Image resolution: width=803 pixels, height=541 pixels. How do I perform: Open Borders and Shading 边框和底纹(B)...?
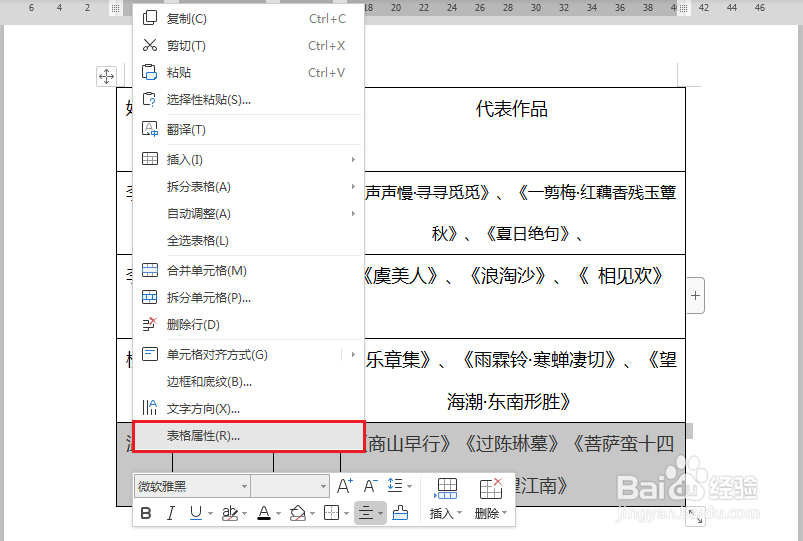tap(248, 382)
